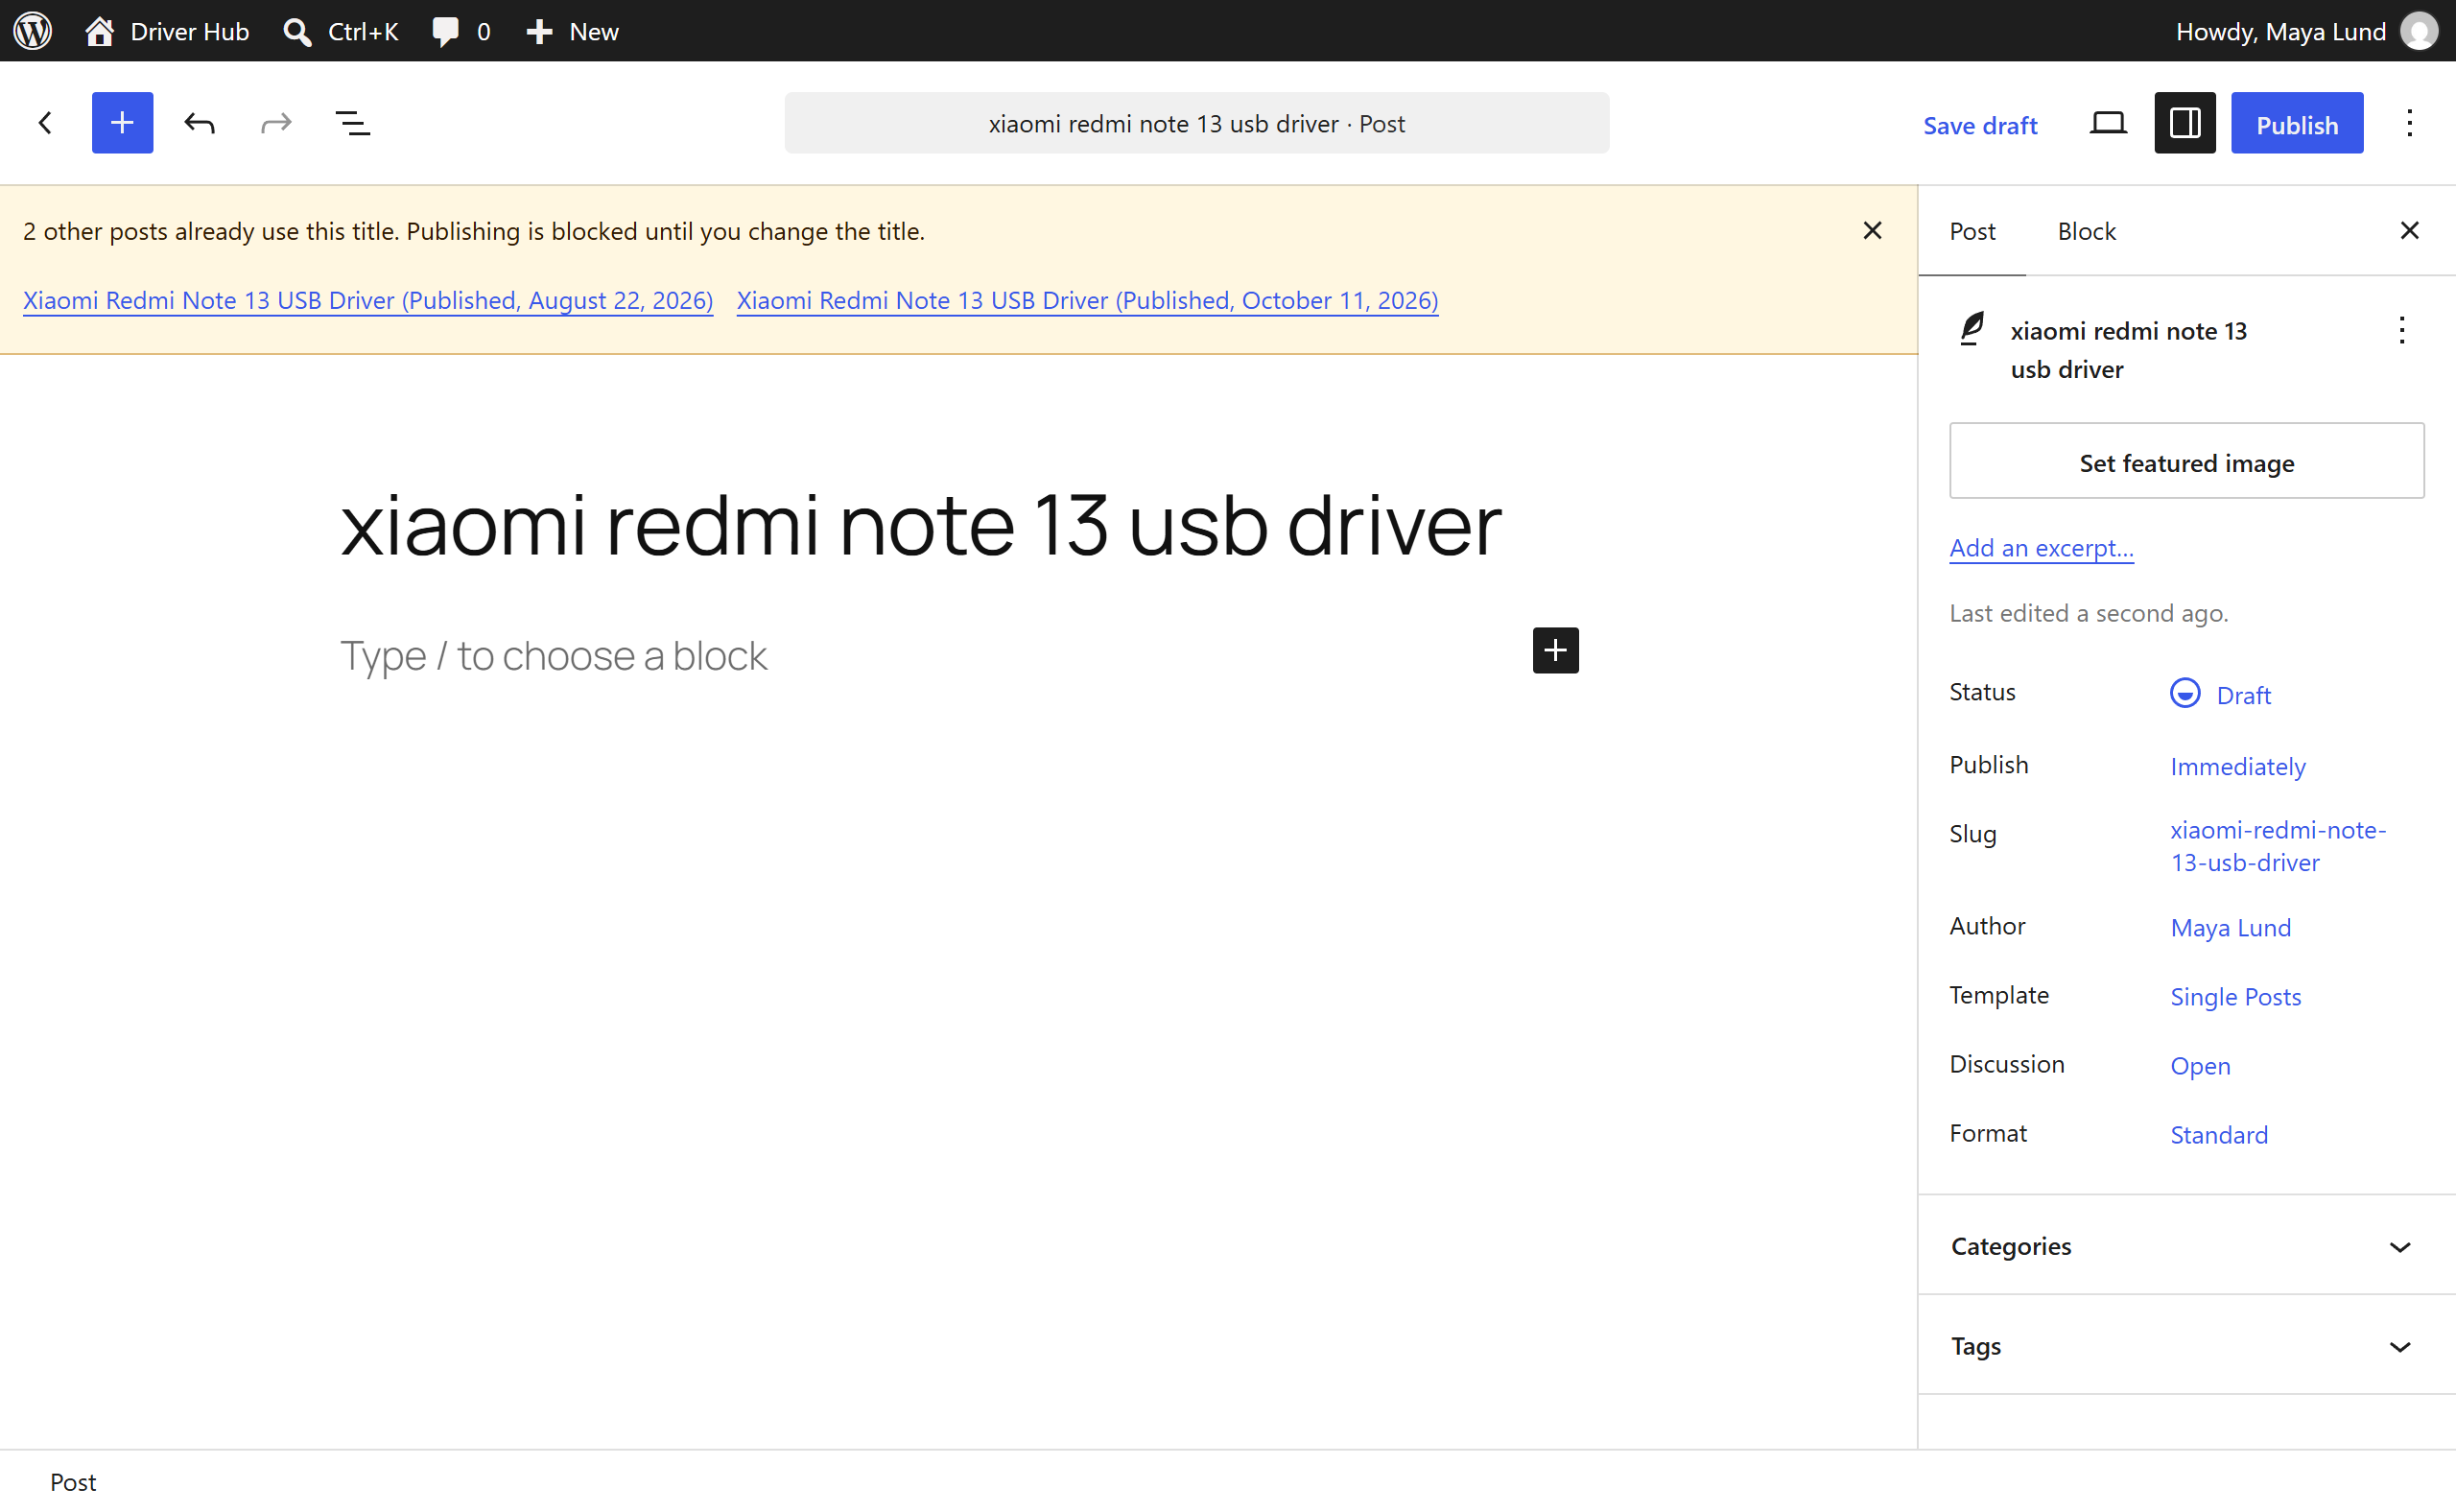The width and height of the screenshot is (2456, 1512).
Task: Change the Immediately publish date
Action: click(2237, 767)
